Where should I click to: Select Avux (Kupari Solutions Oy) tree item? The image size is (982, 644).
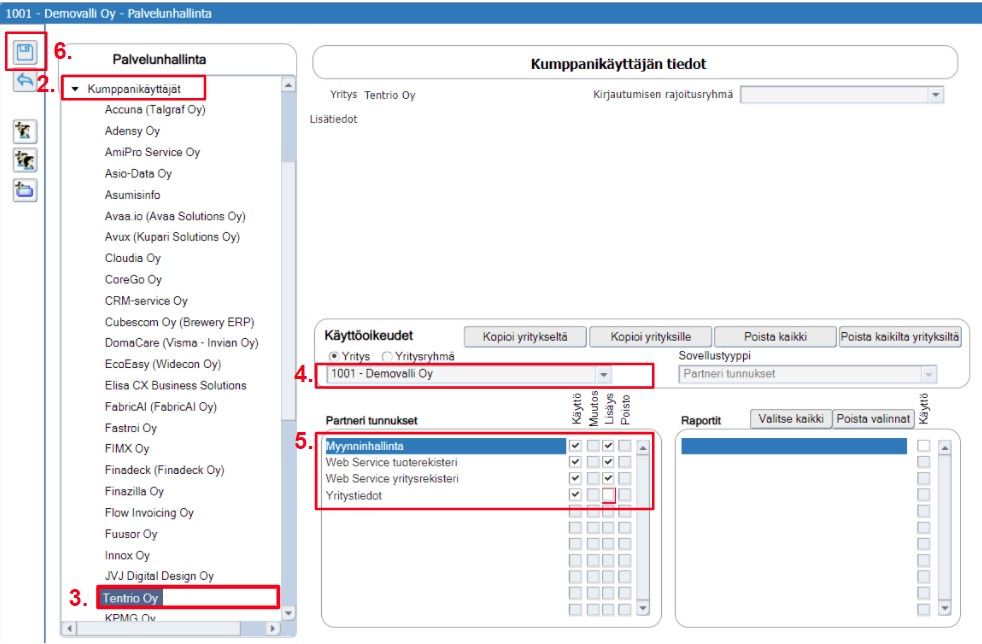172,237
